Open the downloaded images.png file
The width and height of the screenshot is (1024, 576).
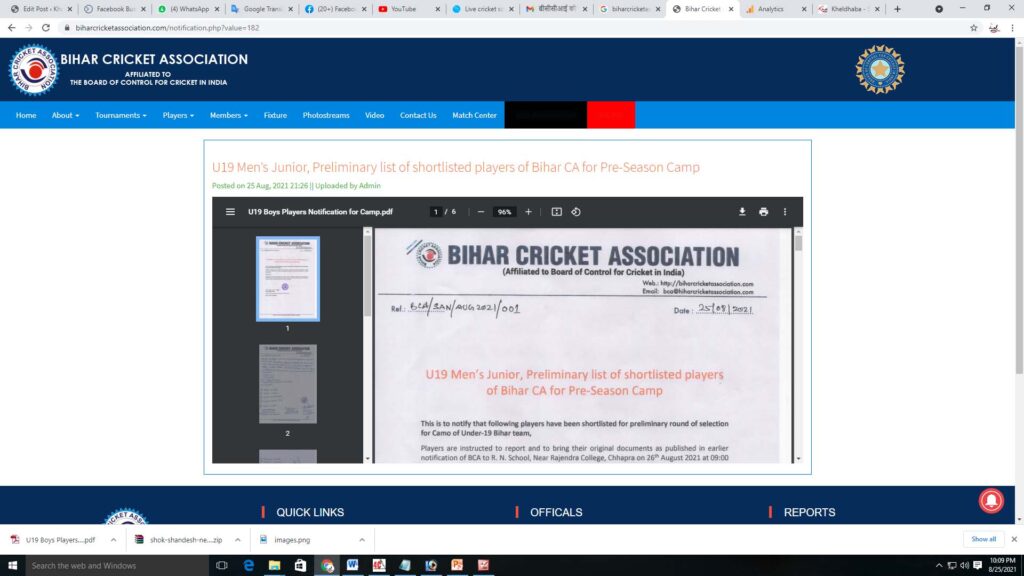point(292,539)
